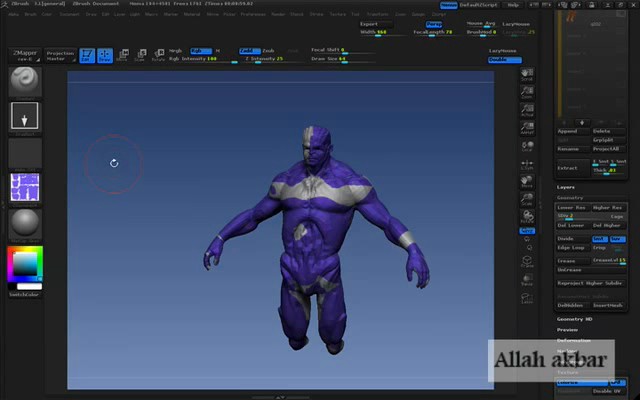Click the Zoom canvas icon
This screenshot has height=400, width=640.
(x=527, y=92)
